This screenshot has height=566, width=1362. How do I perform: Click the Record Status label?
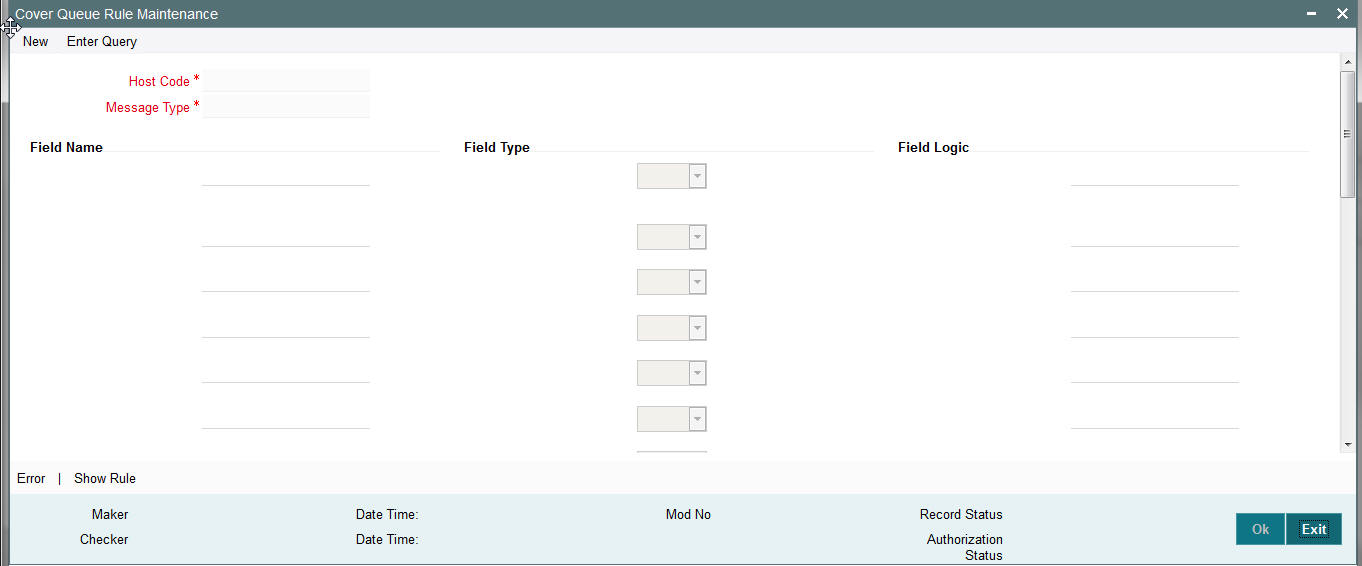pos(961,514)
